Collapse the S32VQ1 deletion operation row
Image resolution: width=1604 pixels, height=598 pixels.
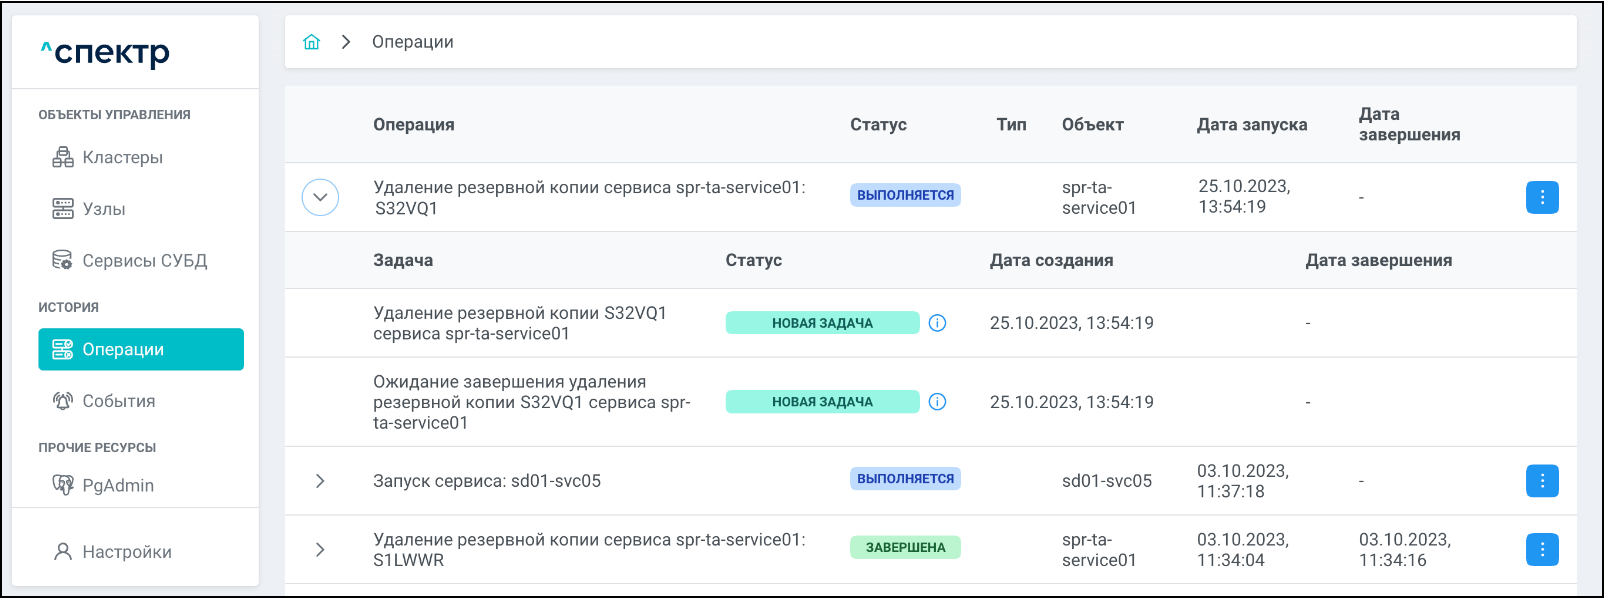tap(320, 198)
